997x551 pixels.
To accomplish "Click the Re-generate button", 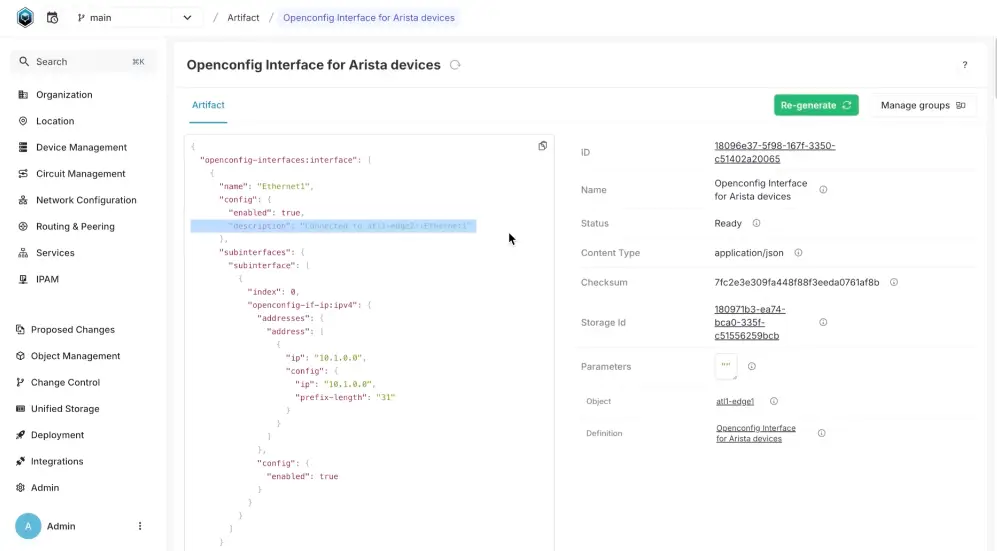I will tap(816, 105).
